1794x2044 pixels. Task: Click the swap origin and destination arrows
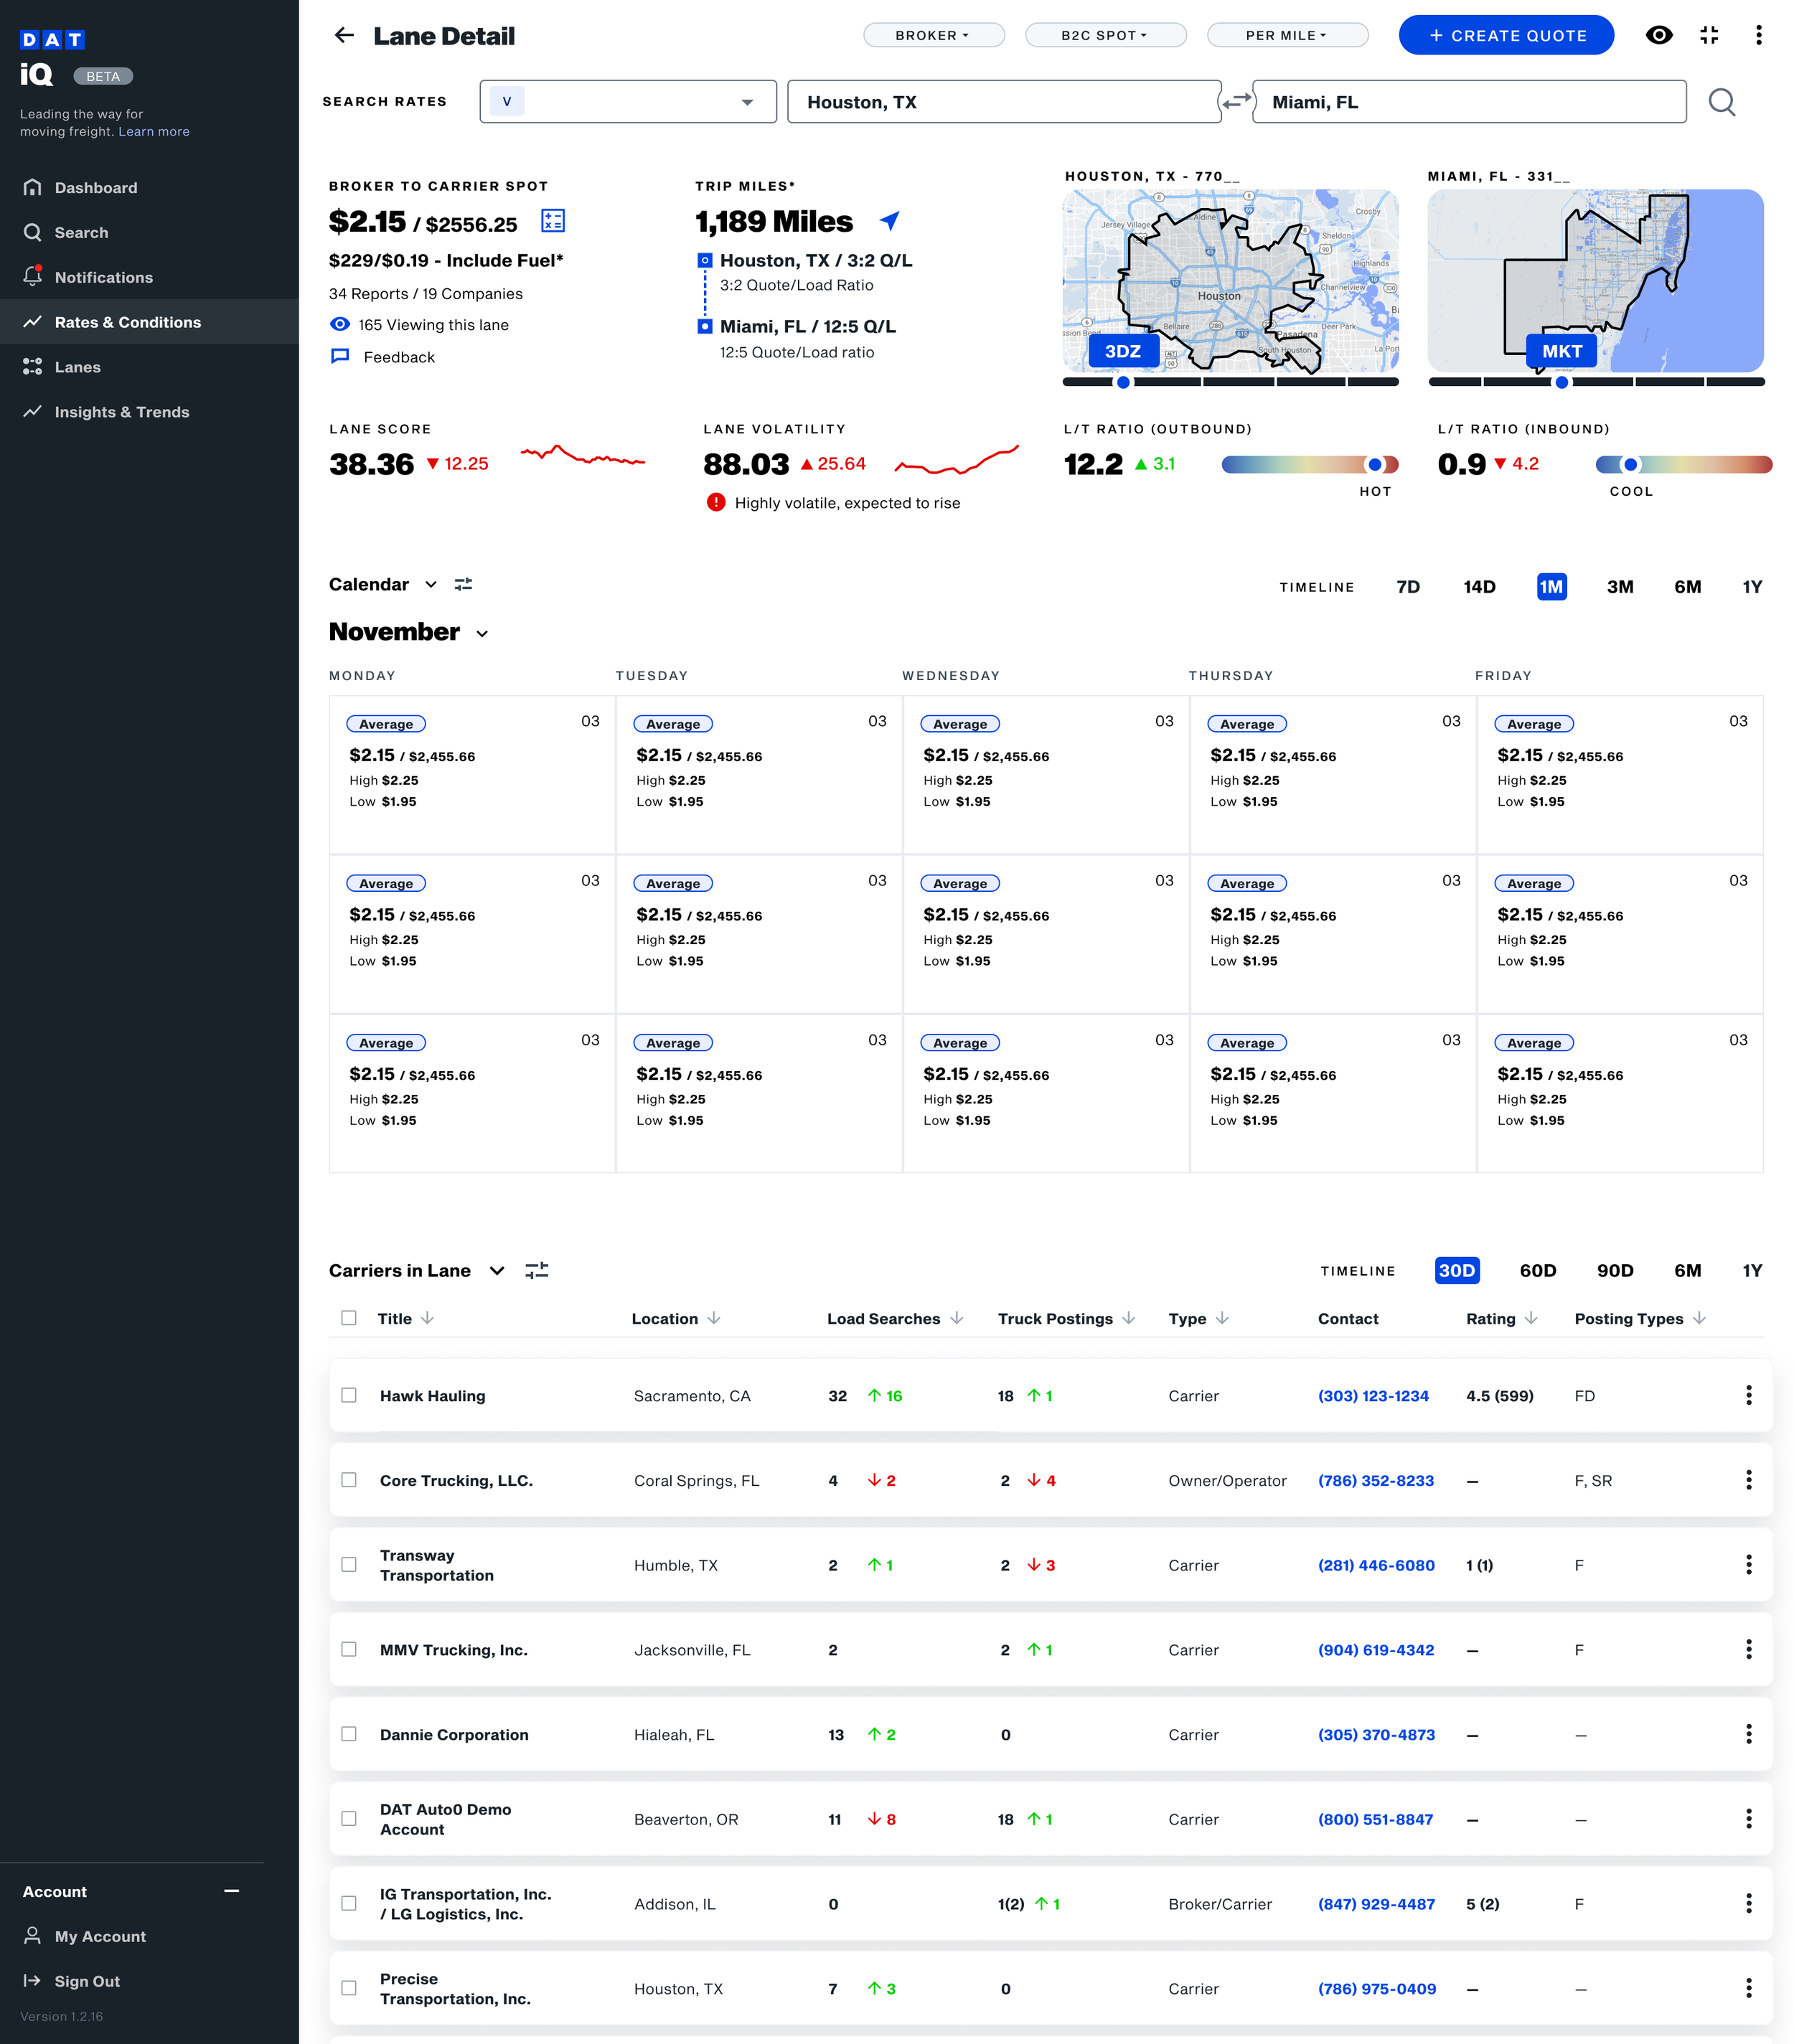pos(1236,102)
